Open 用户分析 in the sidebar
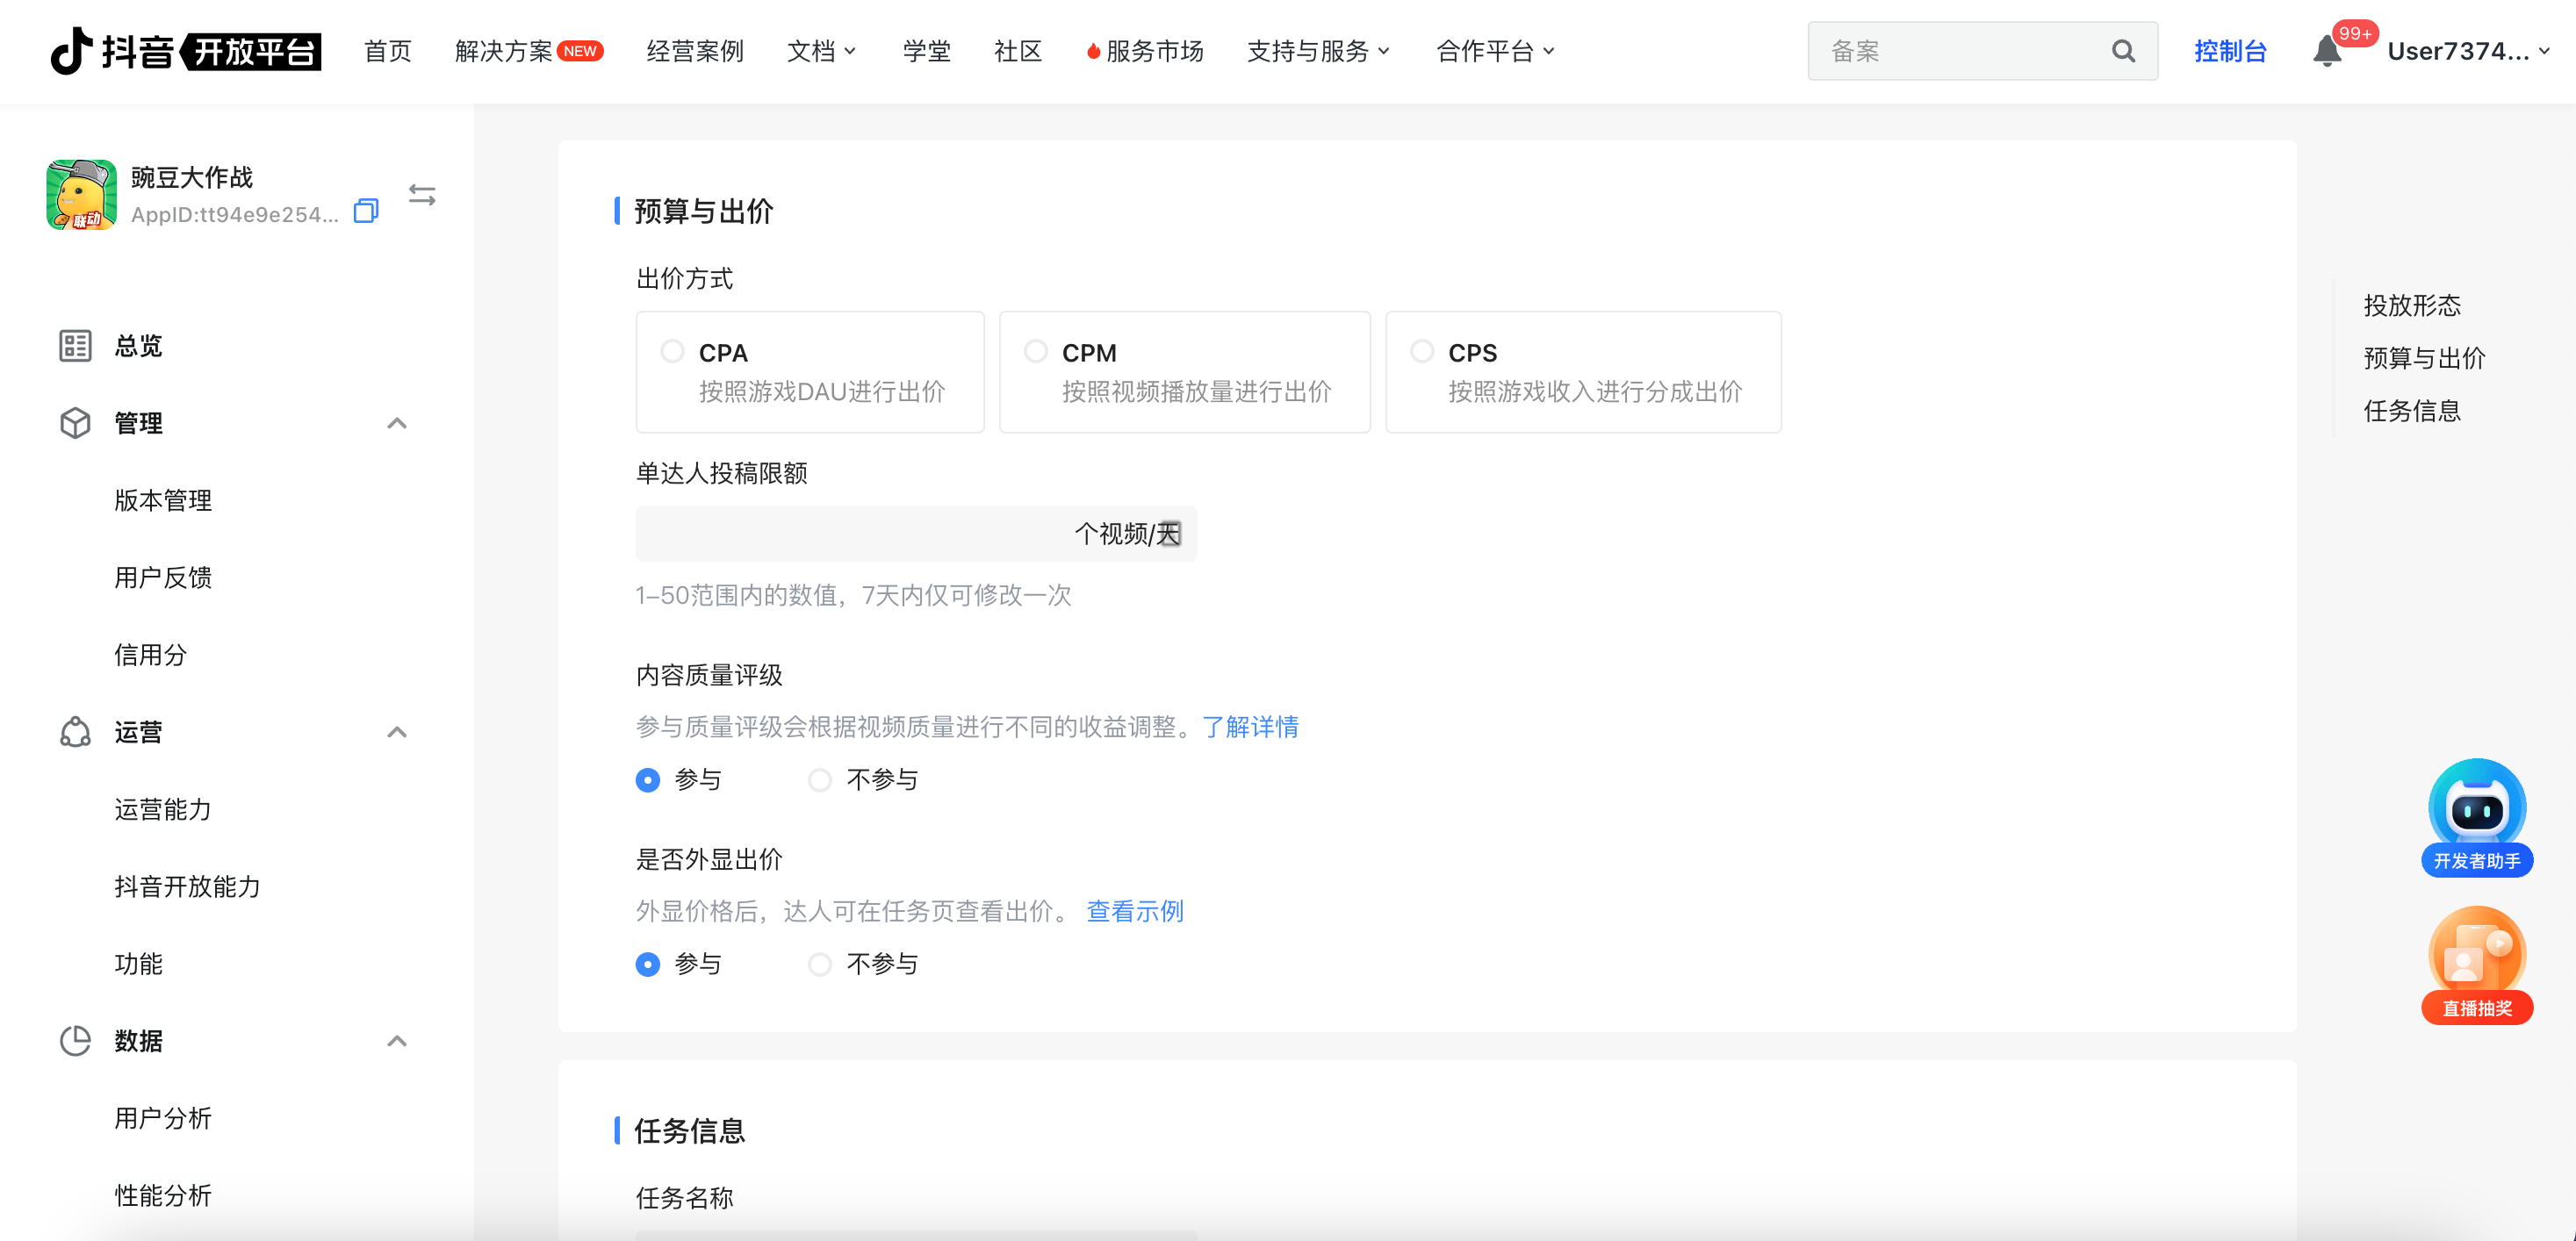The height and width of the screenshot is (1241, 2576). tap(163, 1118)
